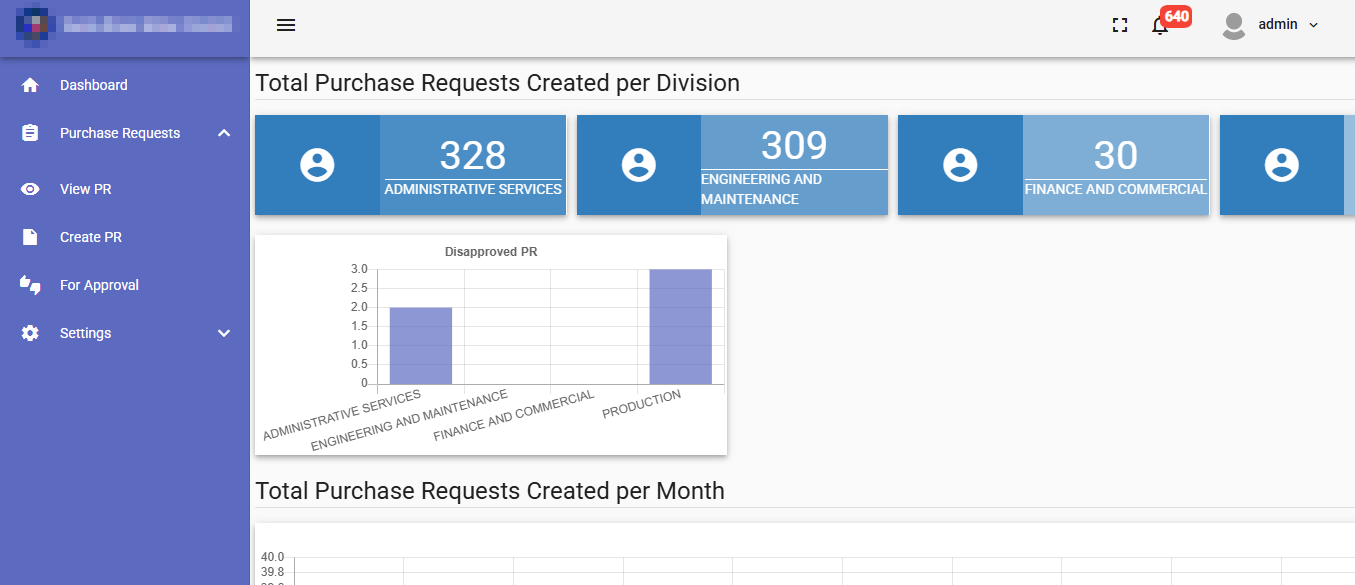Click the Settings gear icon
Screen dimensions: 1355x585
(x=30, y=333)
